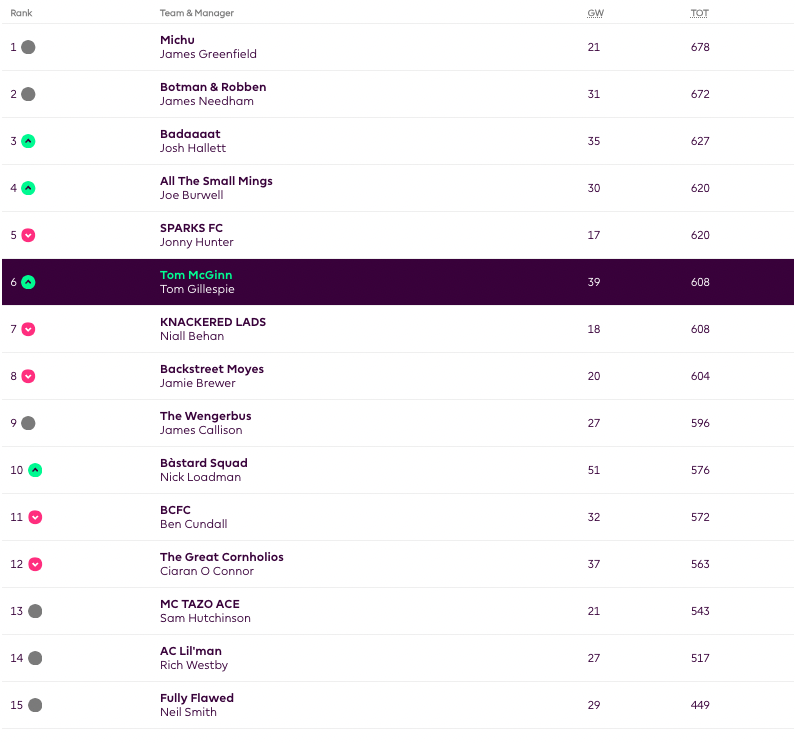Click the pink down arrow beside KNACKERED LADS
Viewport: 795px width, 743px height.
(28, 329)
